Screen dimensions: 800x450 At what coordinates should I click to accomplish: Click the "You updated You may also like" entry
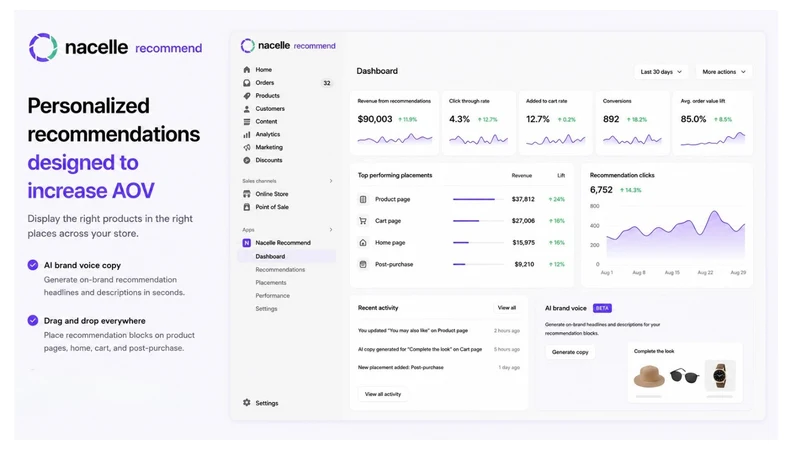click(x=413, y=331)
